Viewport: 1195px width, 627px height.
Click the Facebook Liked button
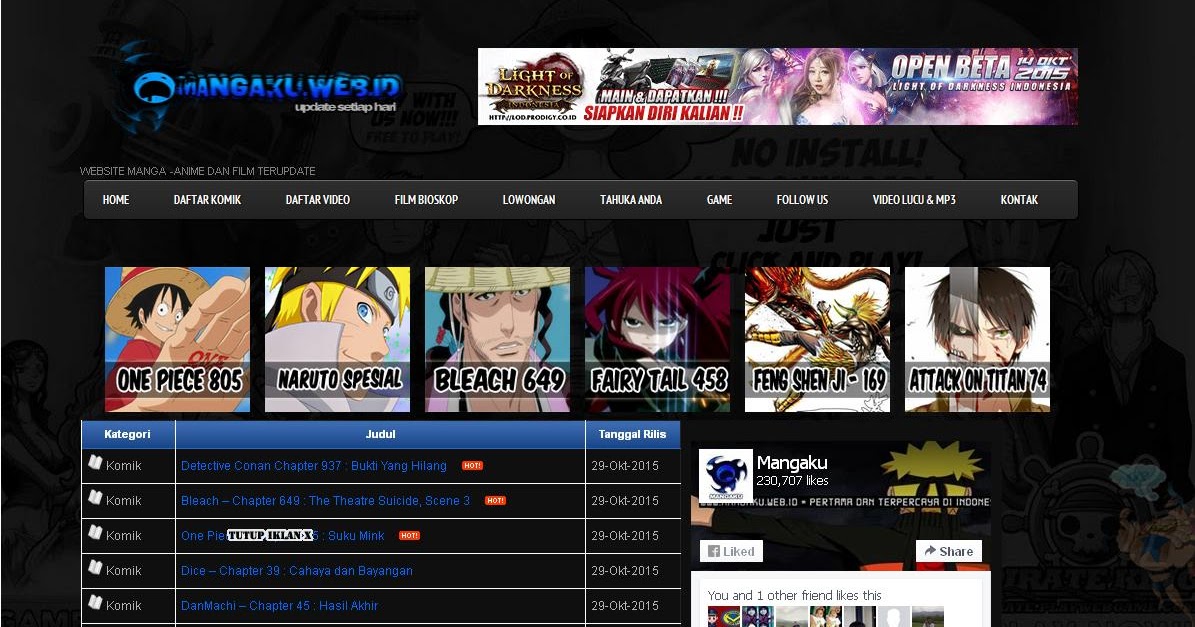[731, 551]
